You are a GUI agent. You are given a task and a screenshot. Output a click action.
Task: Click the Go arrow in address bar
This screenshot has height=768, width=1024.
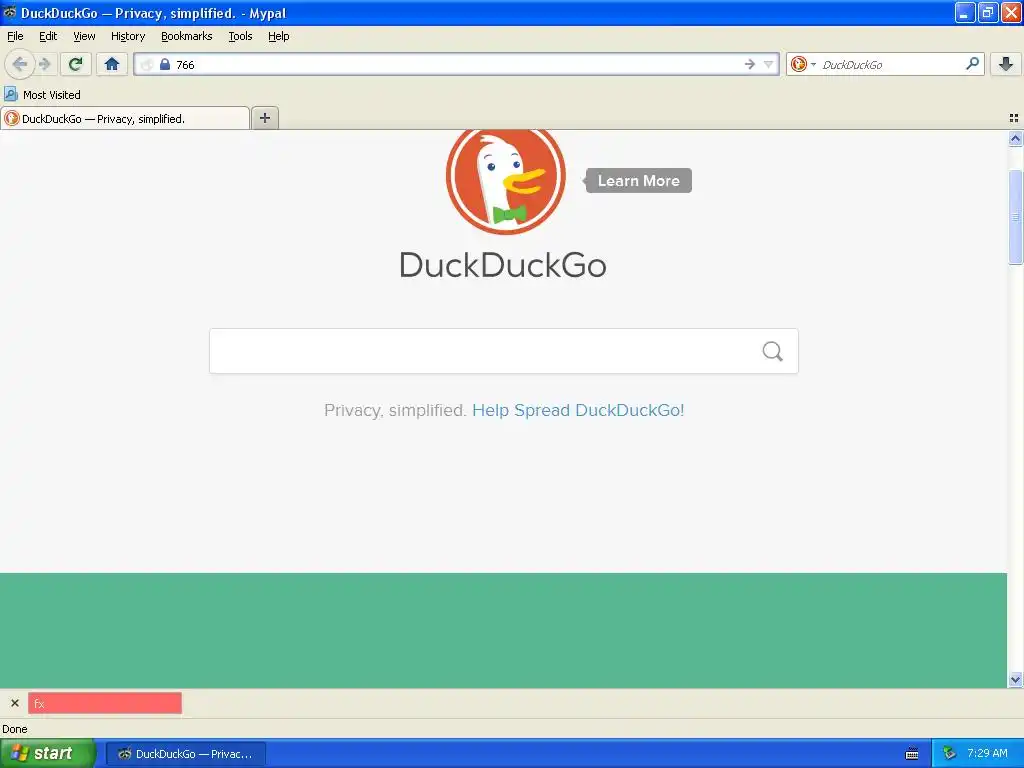[x=749, y=64]
